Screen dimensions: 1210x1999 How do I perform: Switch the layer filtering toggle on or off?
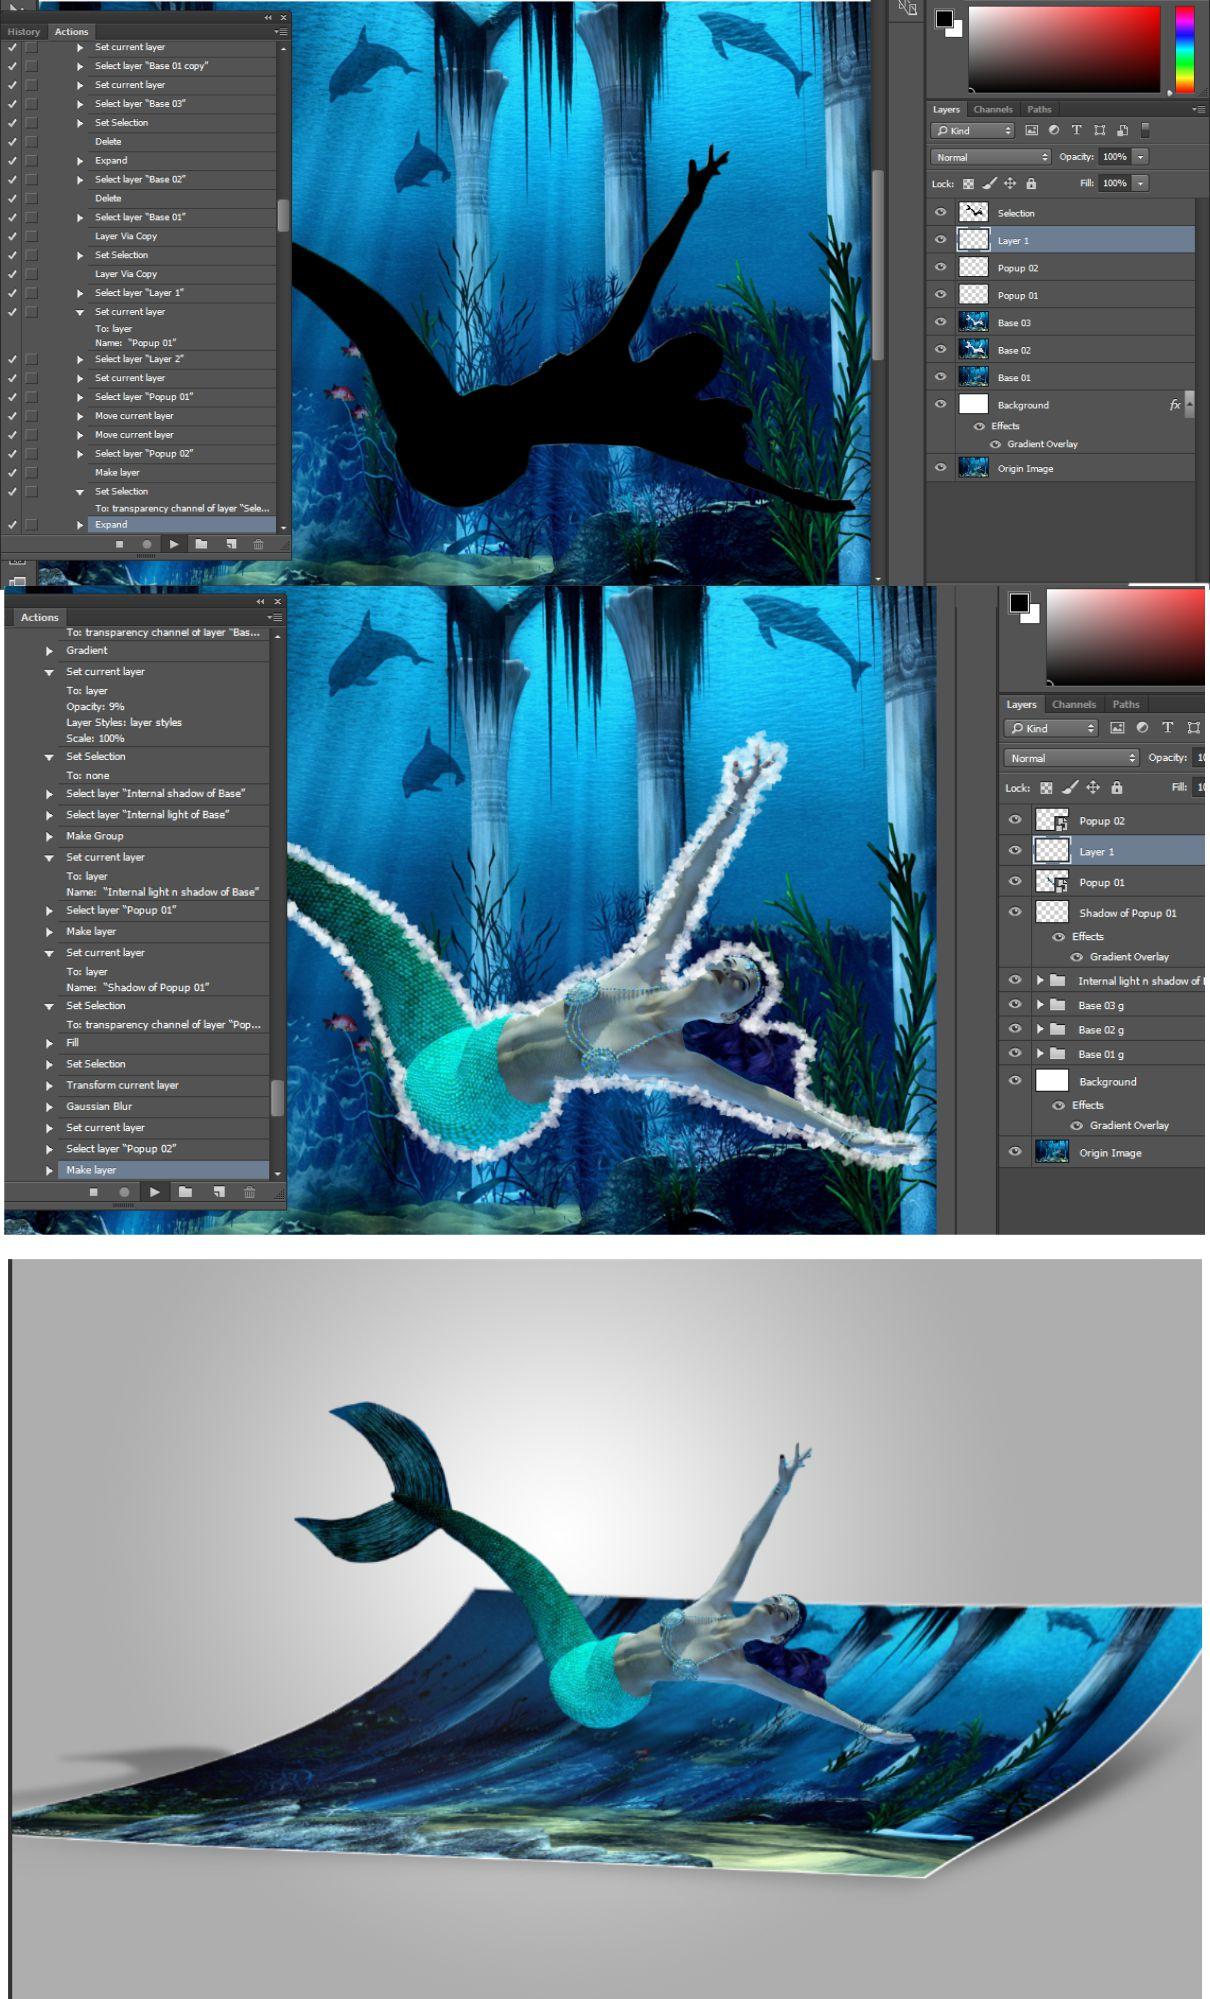point(1145,130)
